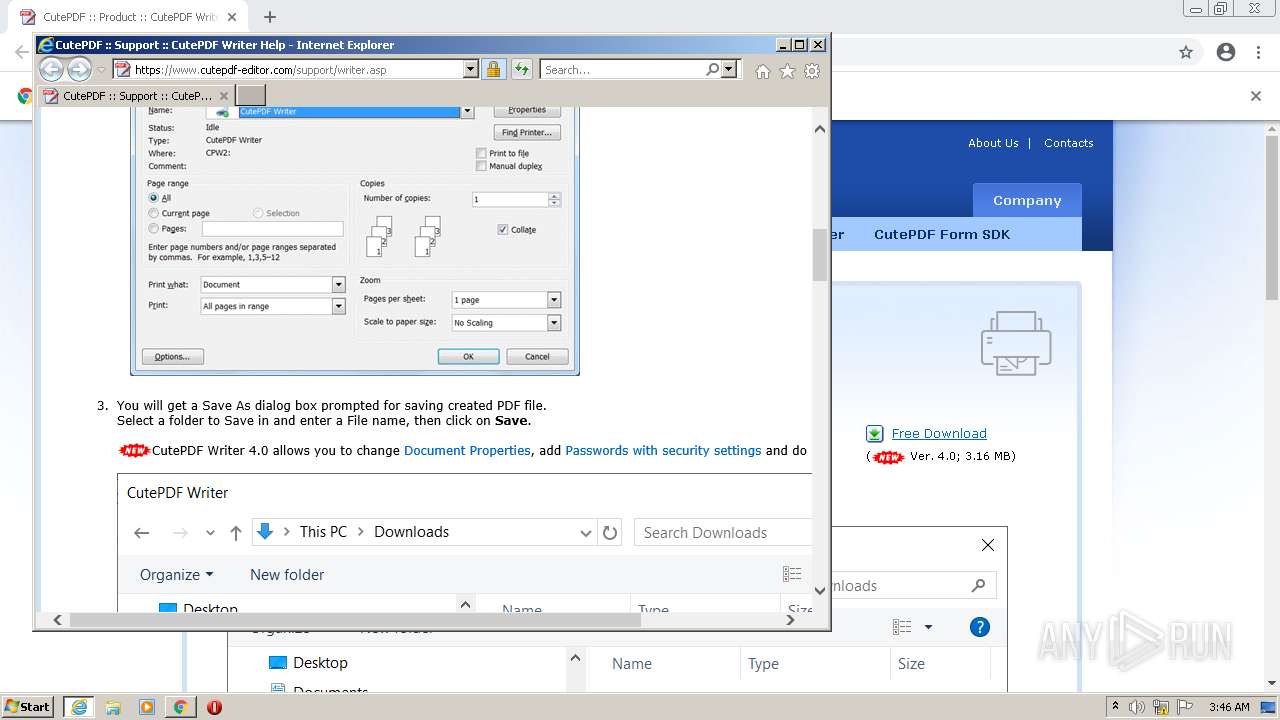The width and height of the screenshot is (1280, 720).
Task: Open the Pages per sheet dropdown
Action: [x=554, y=300]
